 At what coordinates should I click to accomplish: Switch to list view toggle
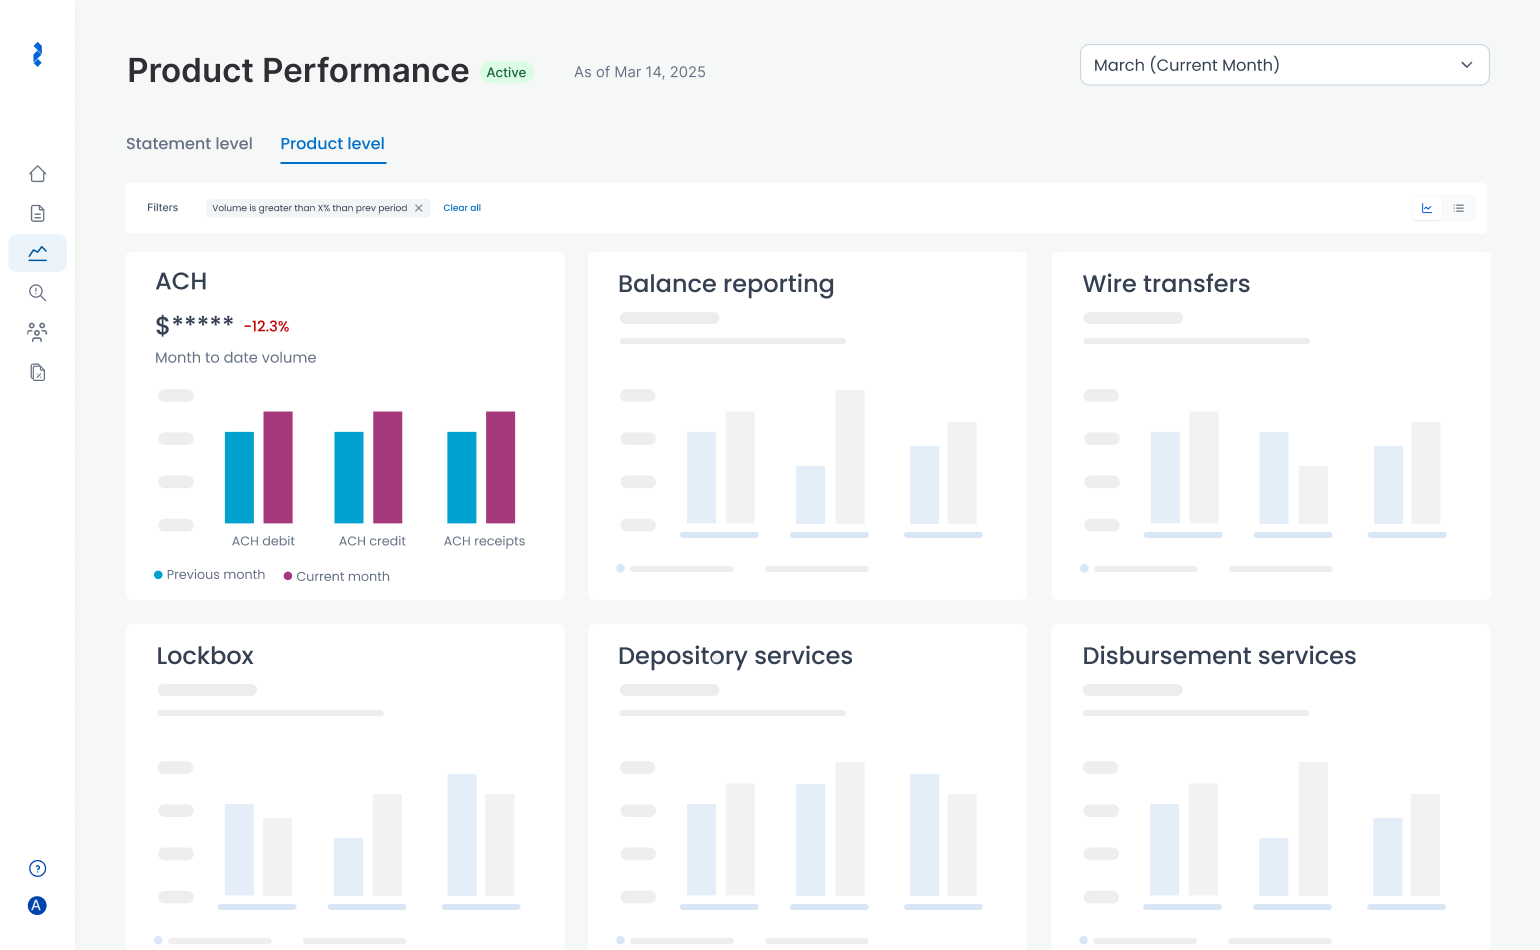pyautogui.click(x=1459, y=208)
